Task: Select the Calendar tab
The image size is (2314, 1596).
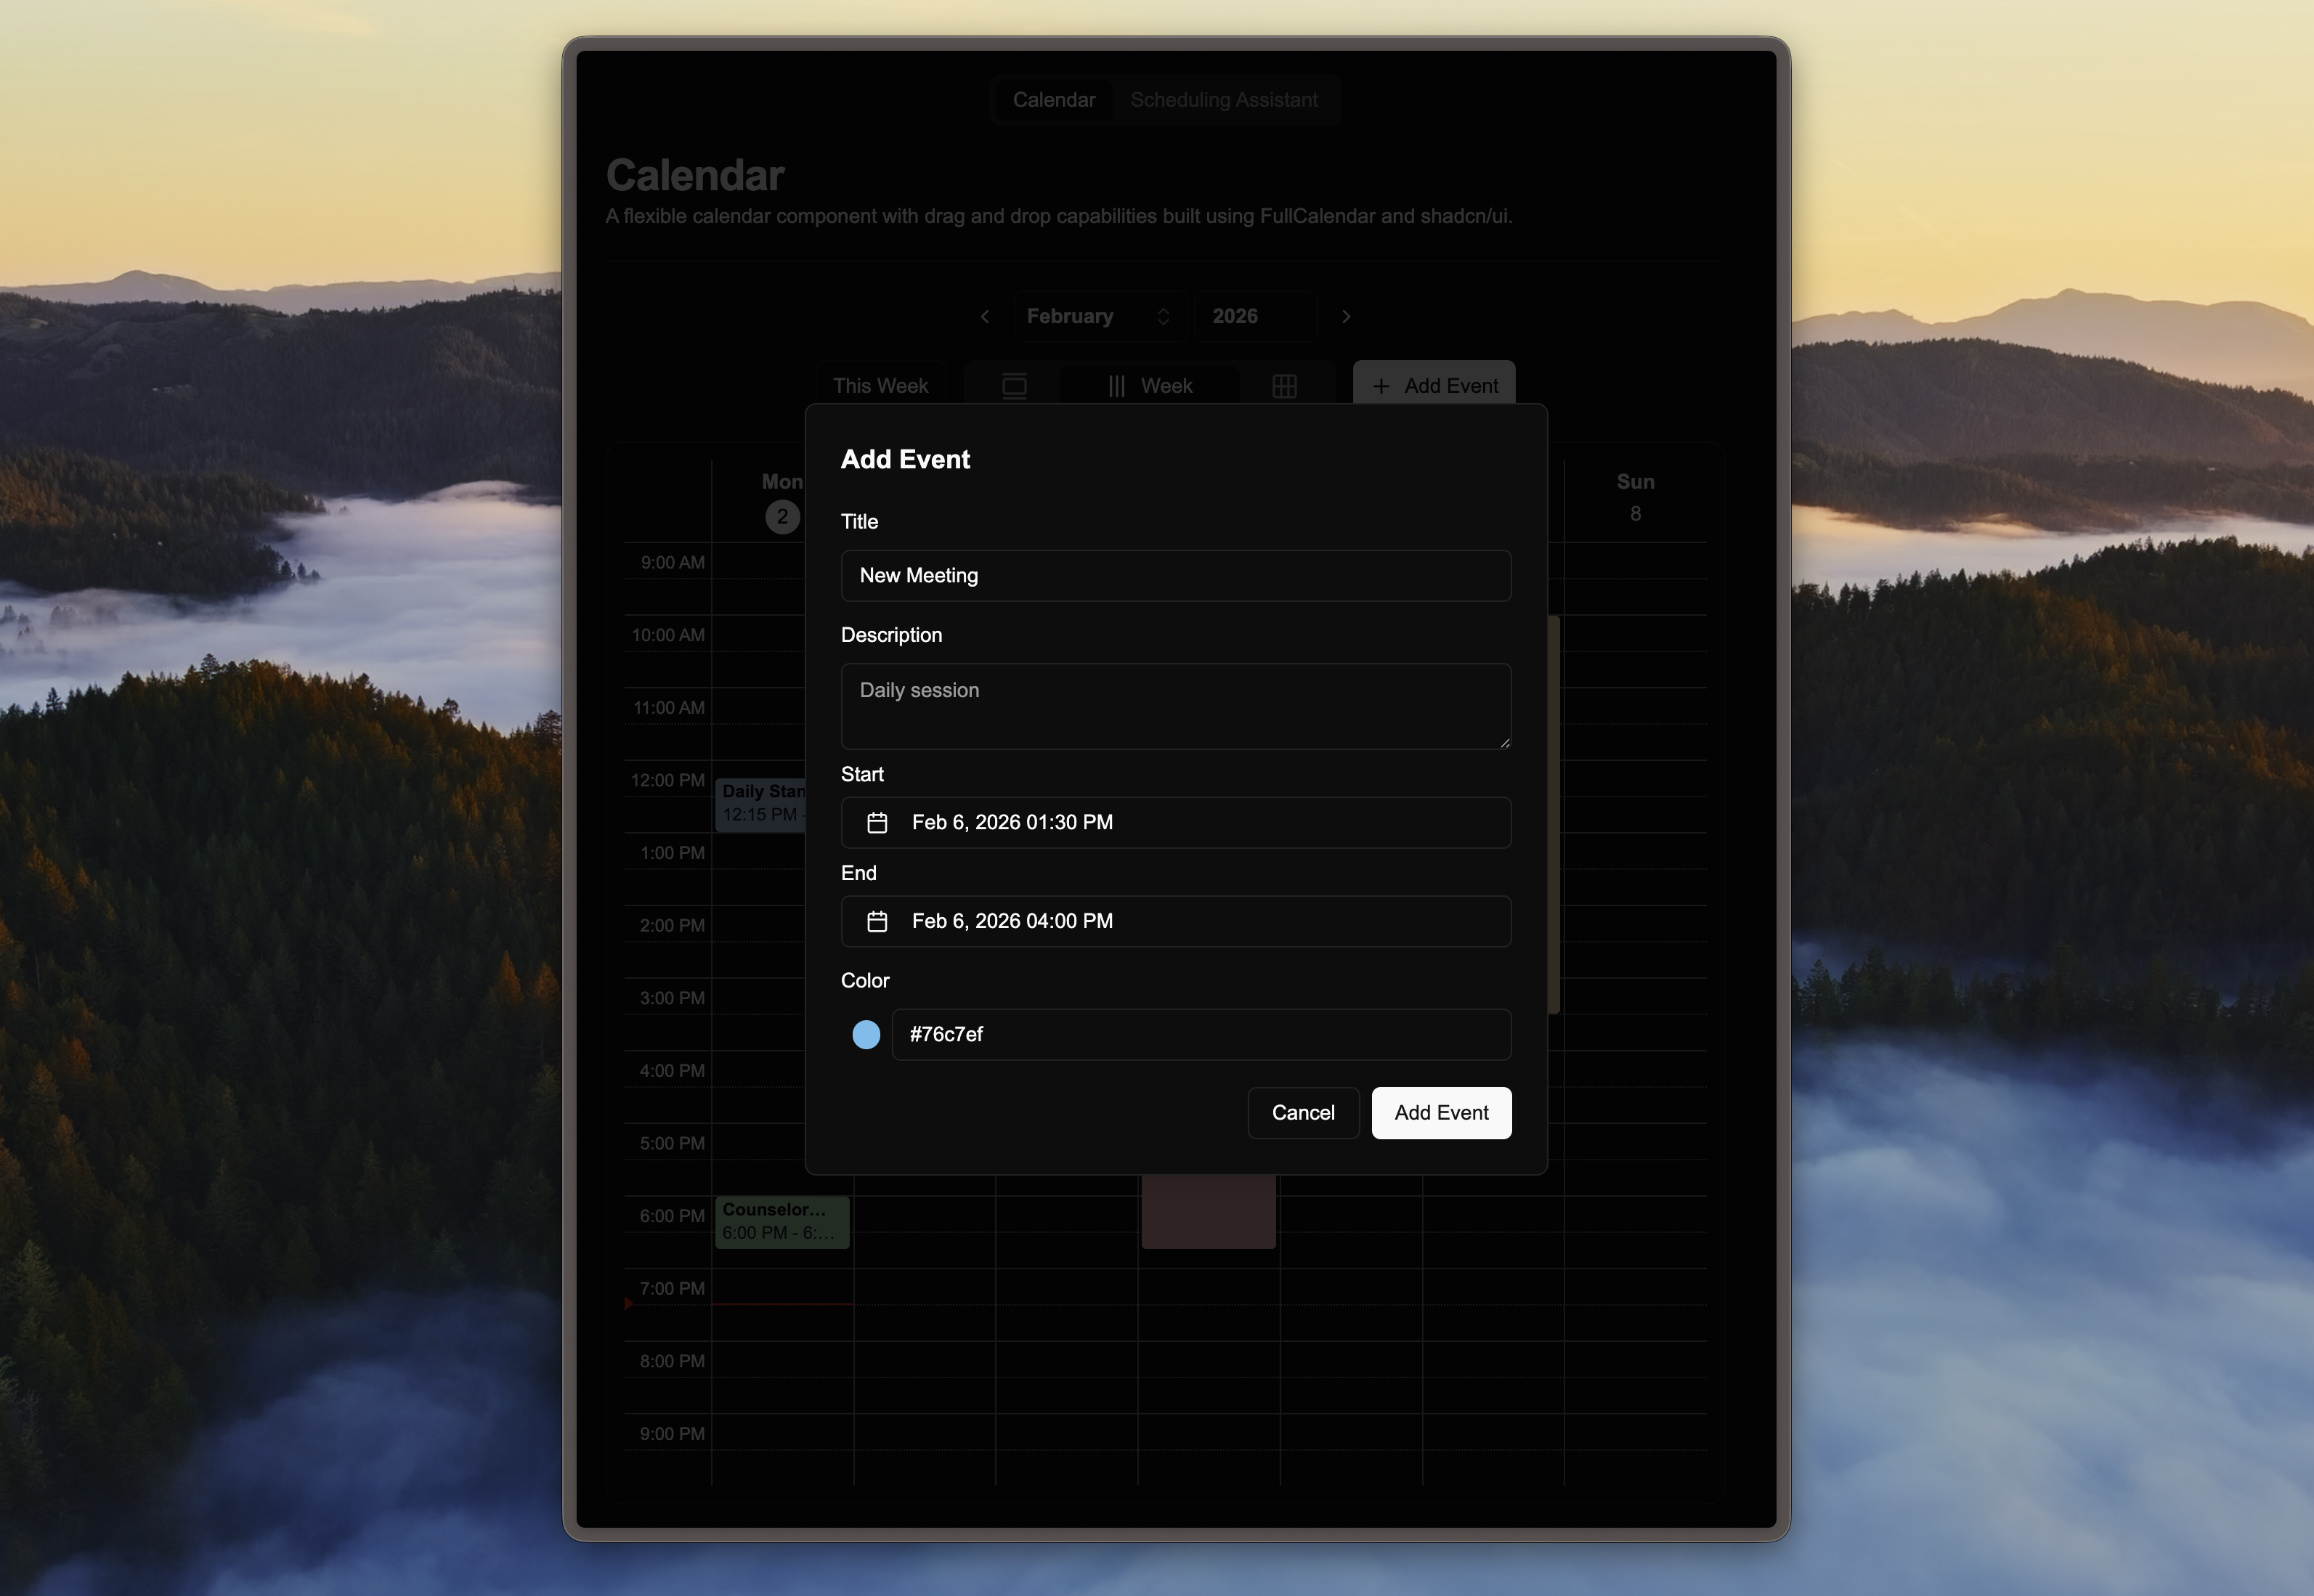Action: (x=1053, y=99)
